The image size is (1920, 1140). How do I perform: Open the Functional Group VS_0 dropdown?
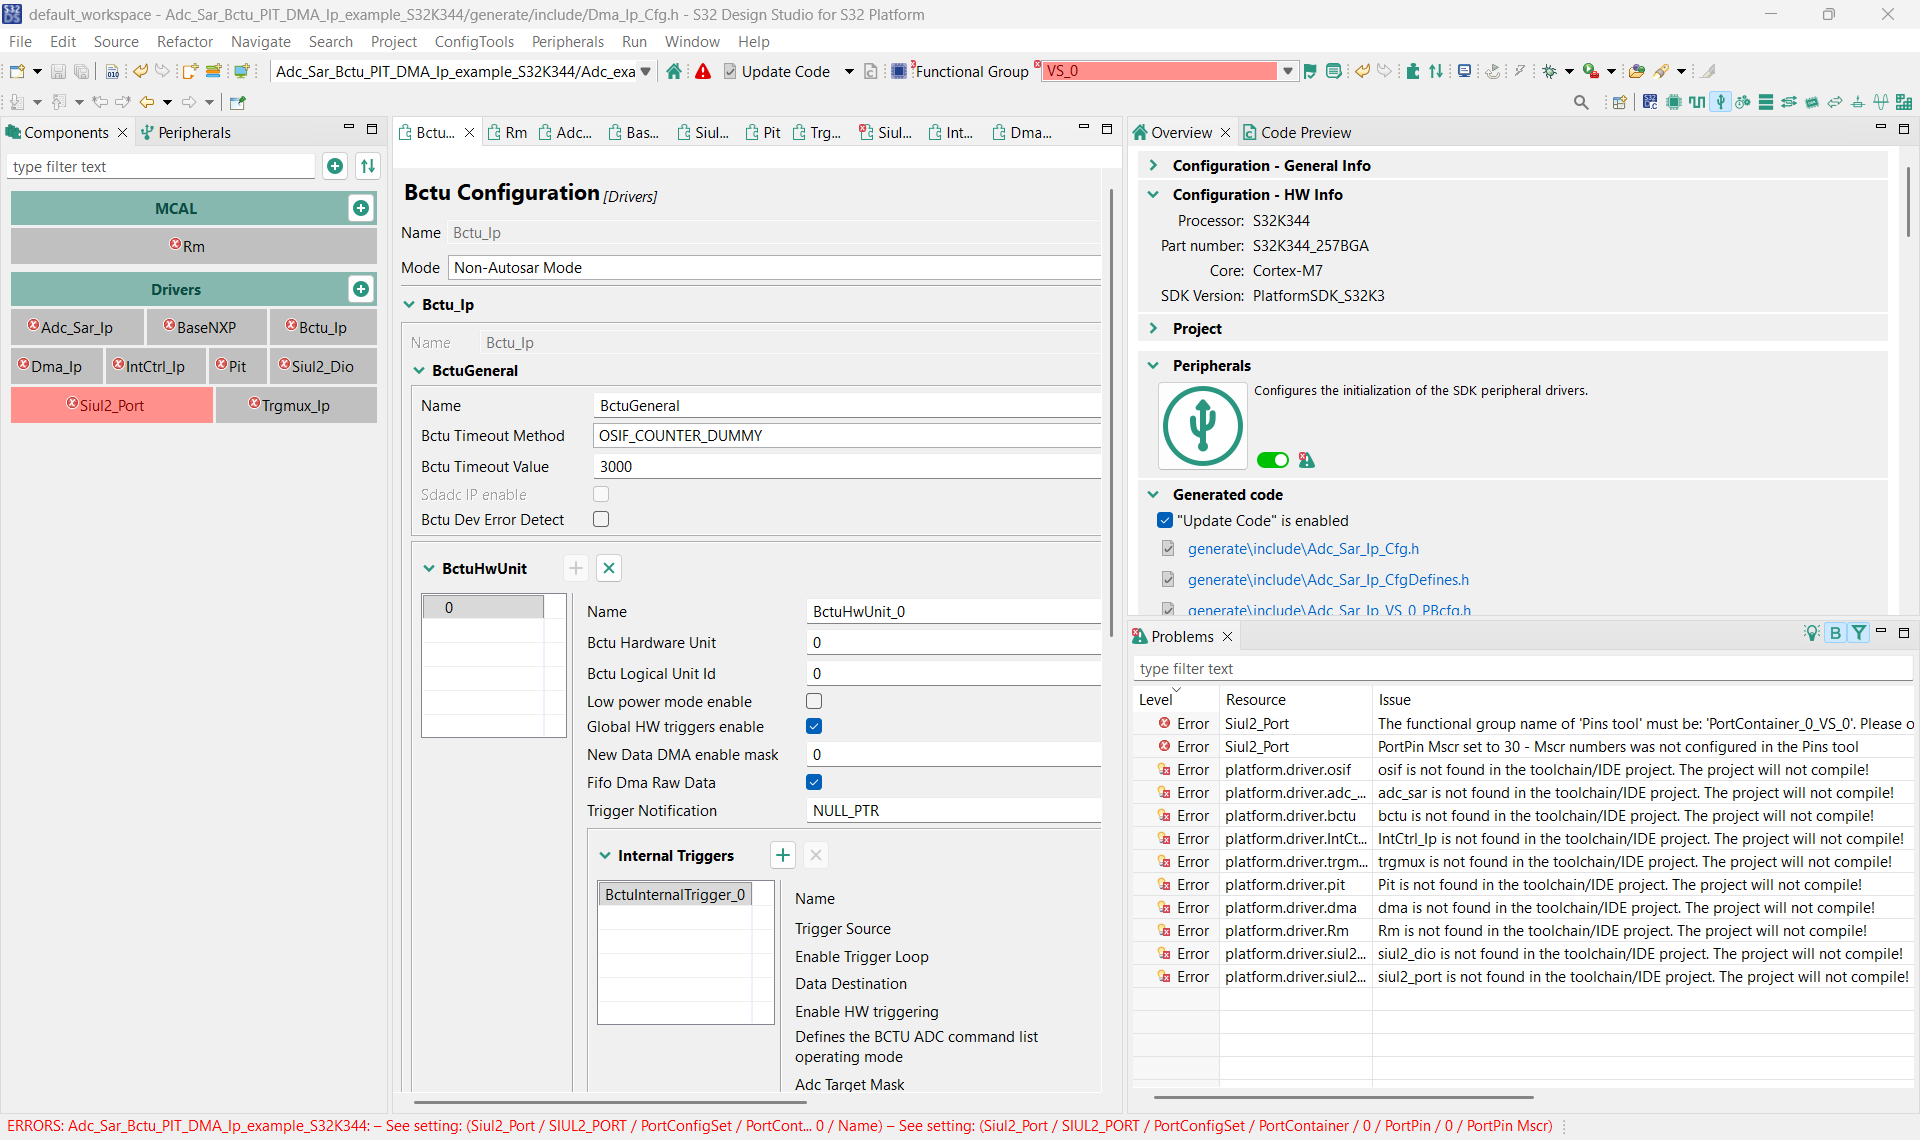point(1288,71)
